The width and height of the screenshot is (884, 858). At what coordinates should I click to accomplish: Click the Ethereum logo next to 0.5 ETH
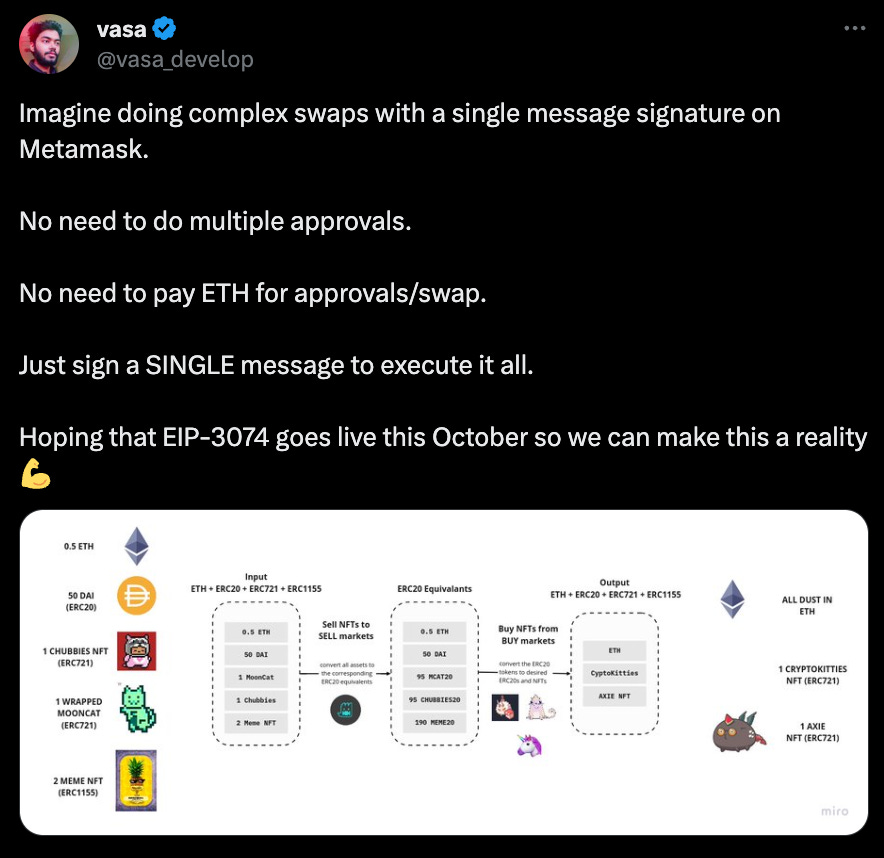pos(136,547)
